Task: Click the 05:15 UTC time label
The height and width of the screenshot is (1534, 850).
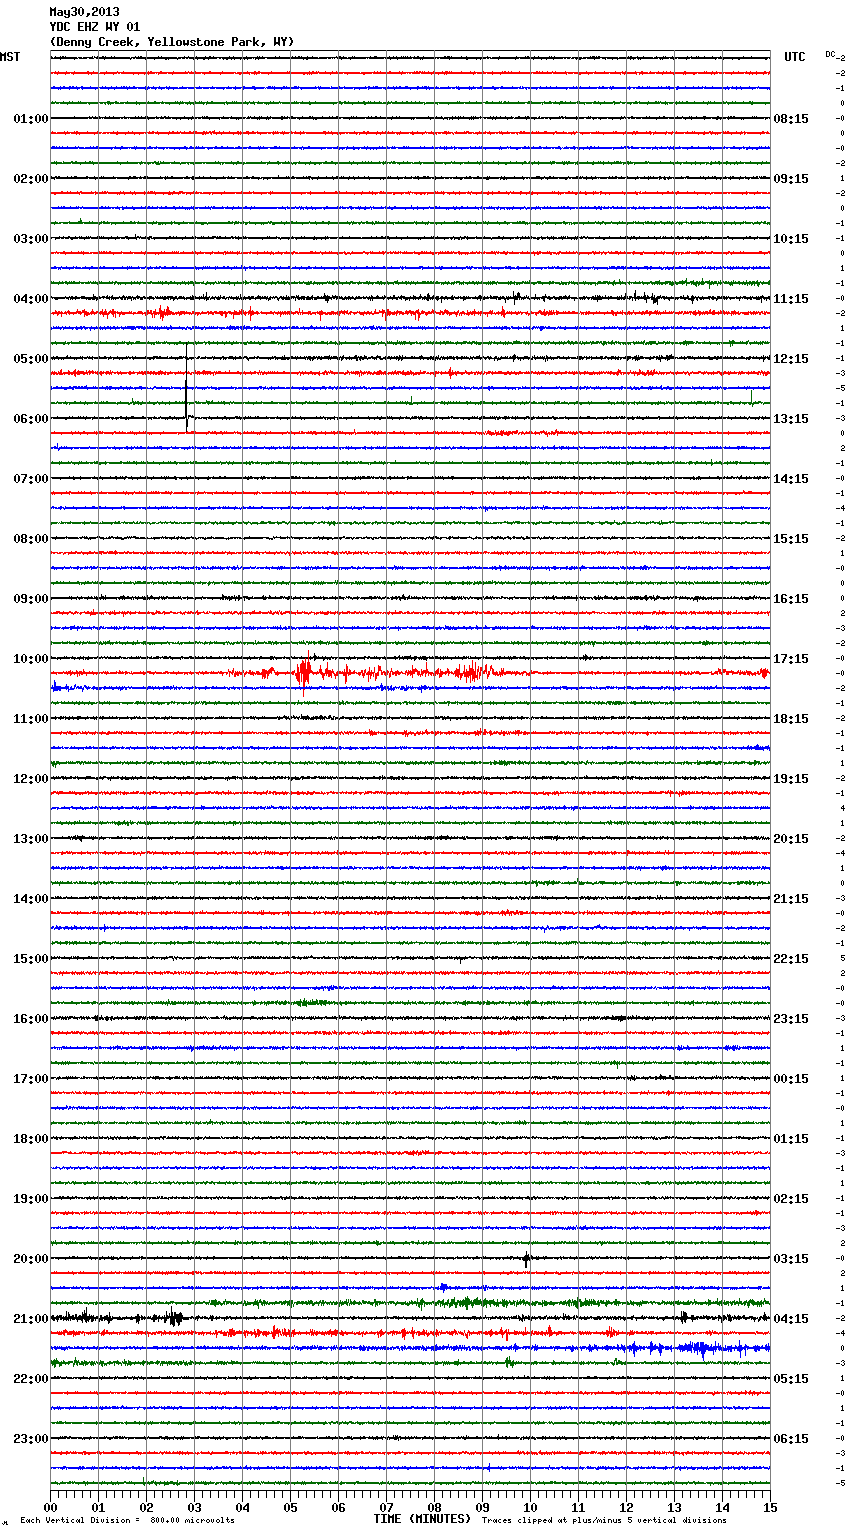Action: tap(791, 1379)
